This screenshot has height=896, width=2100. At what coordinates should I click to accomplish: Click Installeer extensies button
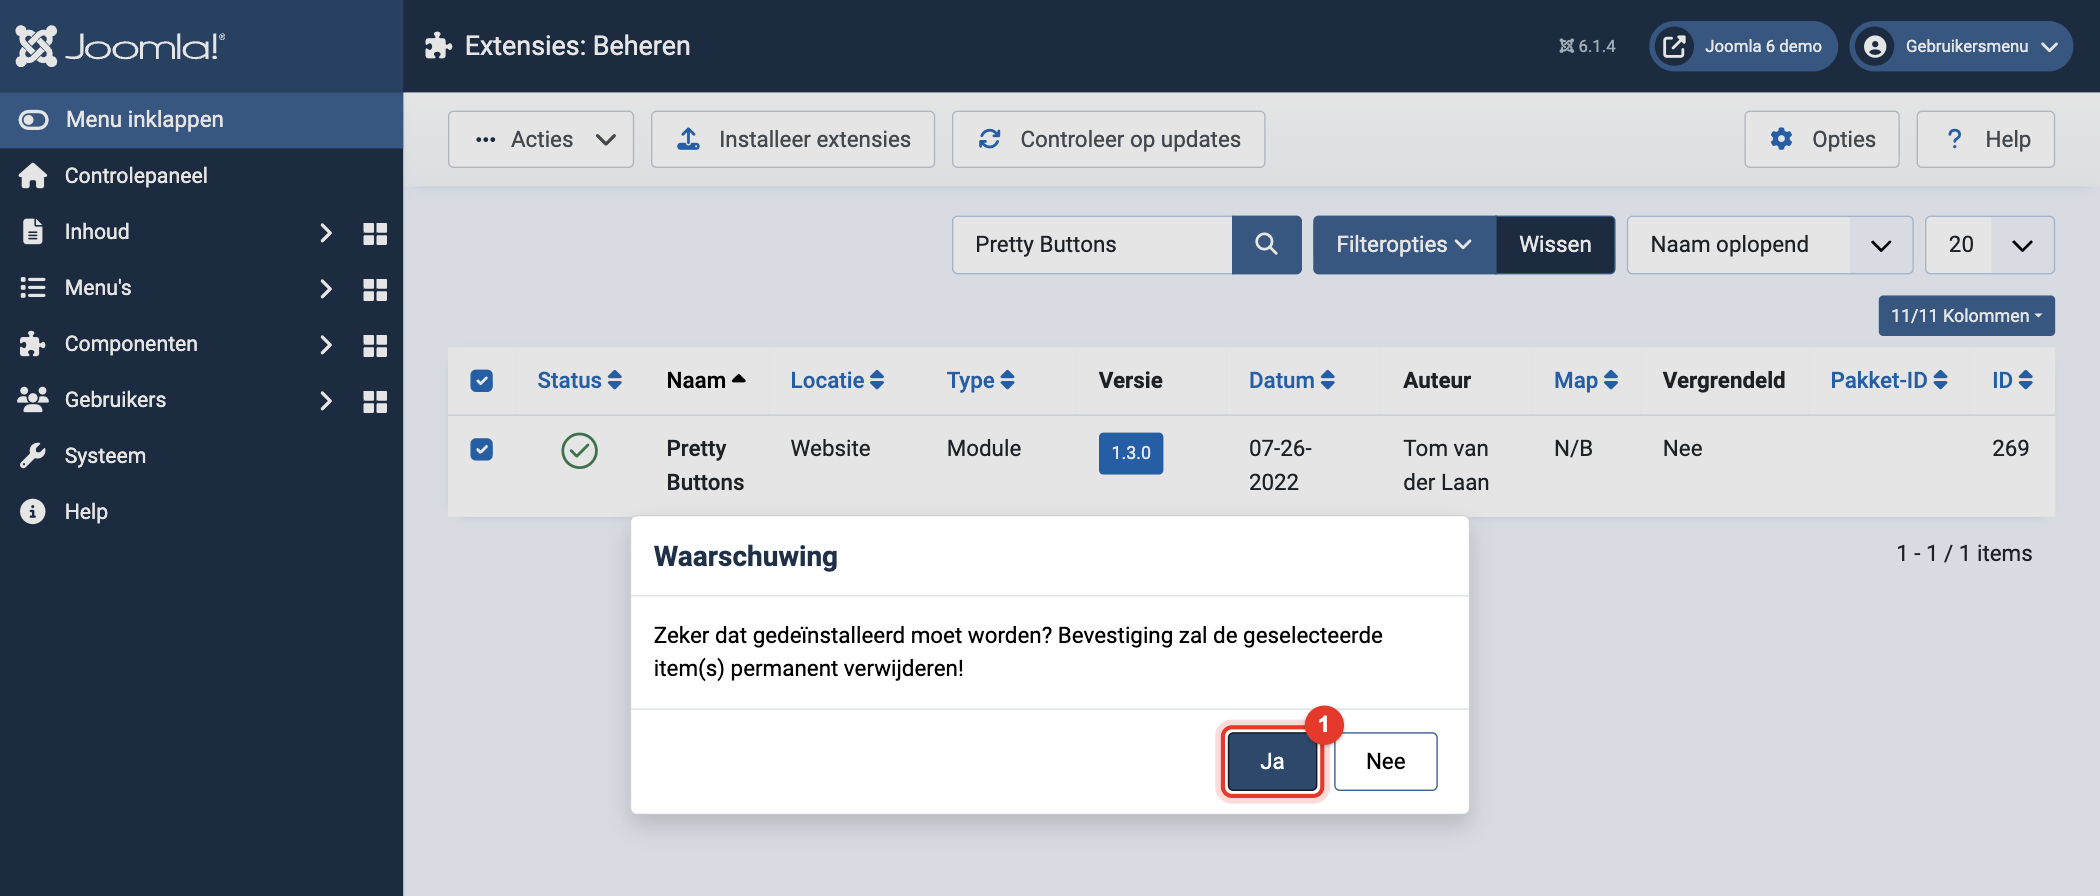coord(793,139)
